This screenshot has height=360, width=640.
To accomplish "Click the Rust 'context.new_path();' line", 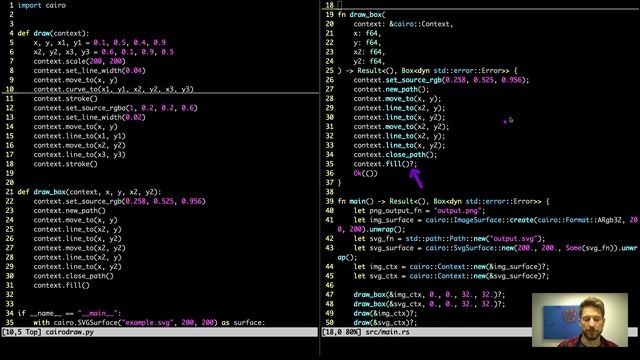I will tap(391, 89).
